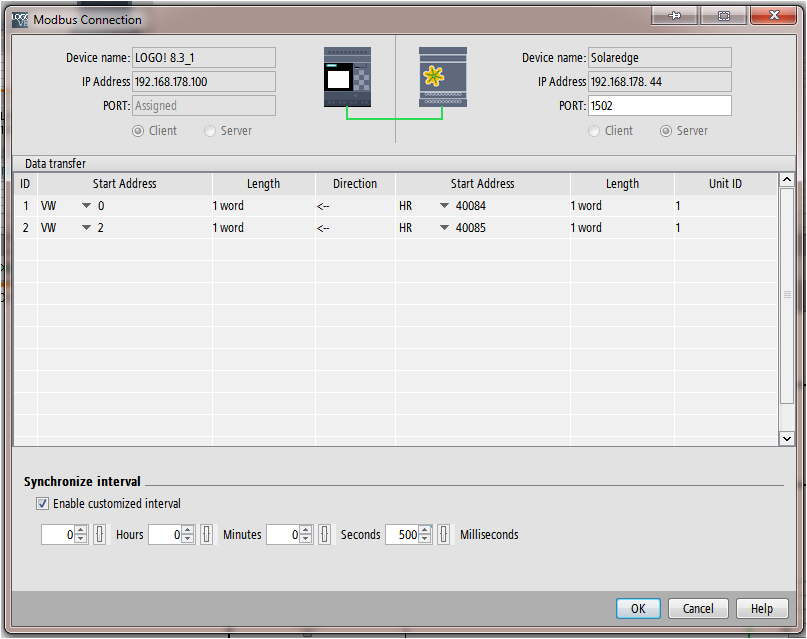
Task: Select Server radio for the Solaredge device
Action: [665, 131]
